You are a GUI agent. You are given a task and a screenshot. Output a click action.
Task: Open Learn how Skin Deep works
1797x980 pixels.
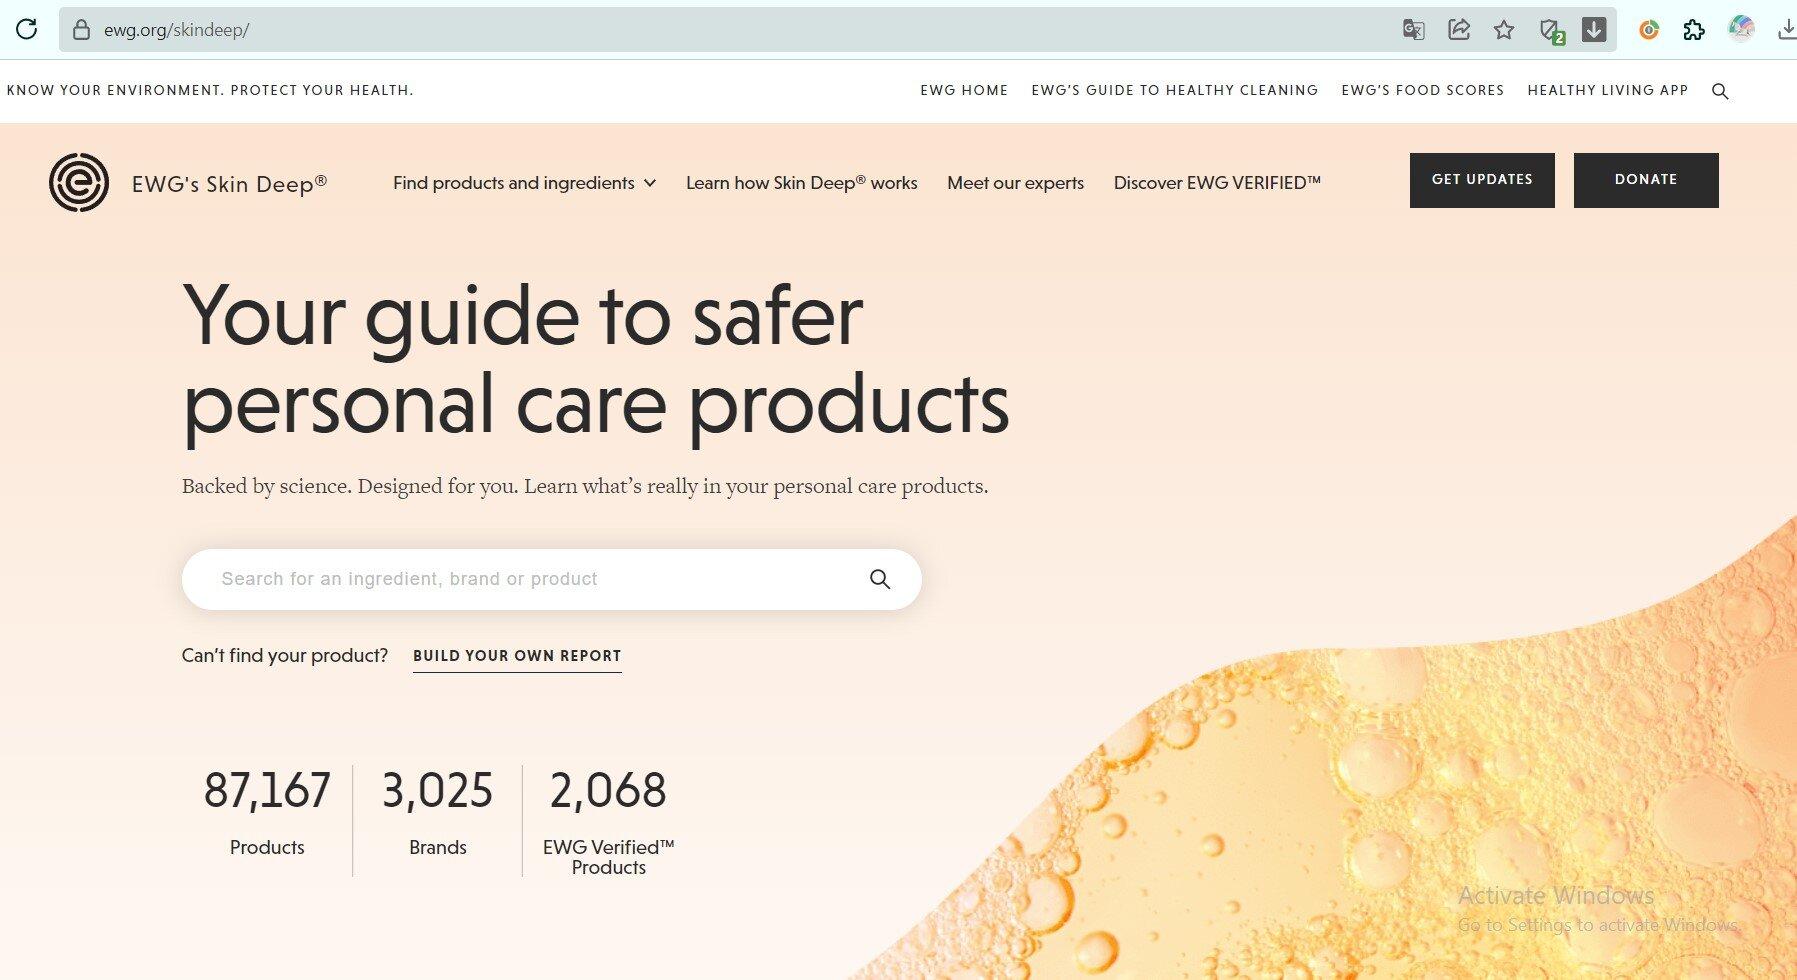(801, 183)
